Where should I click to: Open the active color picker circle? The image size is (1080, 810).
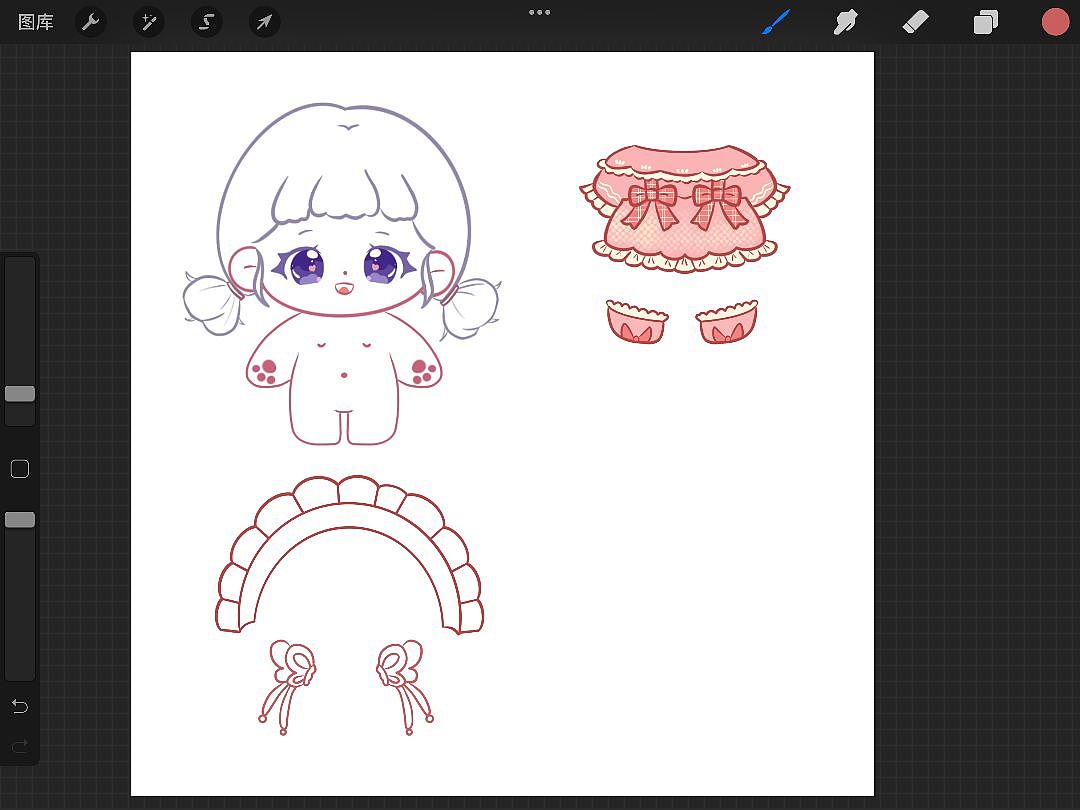1055,22
